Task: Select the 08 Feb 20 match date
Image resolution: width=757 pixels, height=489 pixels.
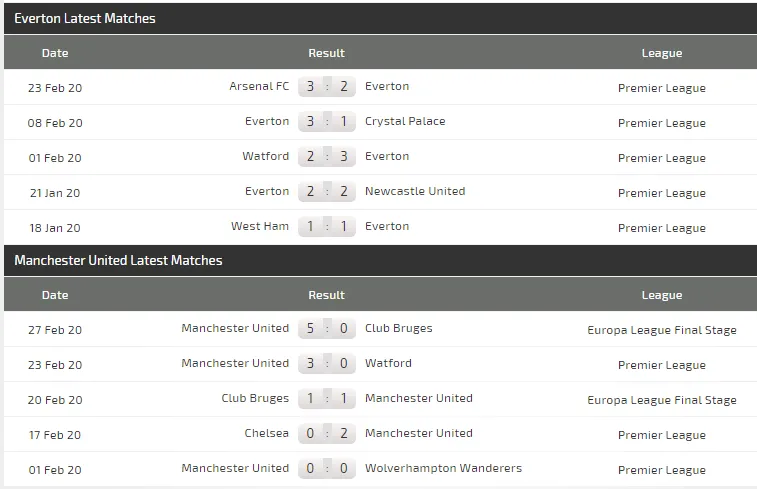Action: [55, 123]
